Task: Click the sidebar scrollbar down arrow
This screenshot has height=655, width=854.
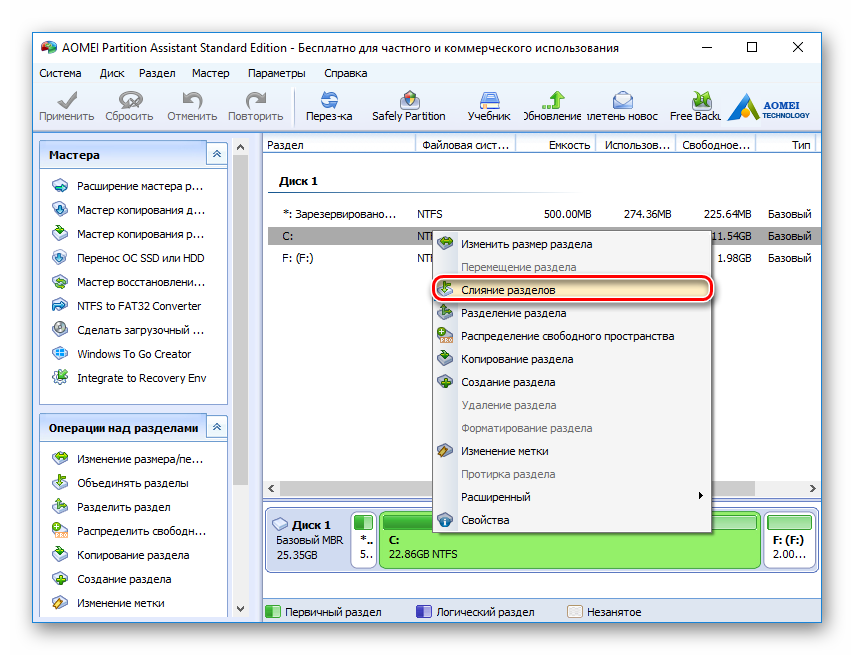Action: (x=240, y=609)
